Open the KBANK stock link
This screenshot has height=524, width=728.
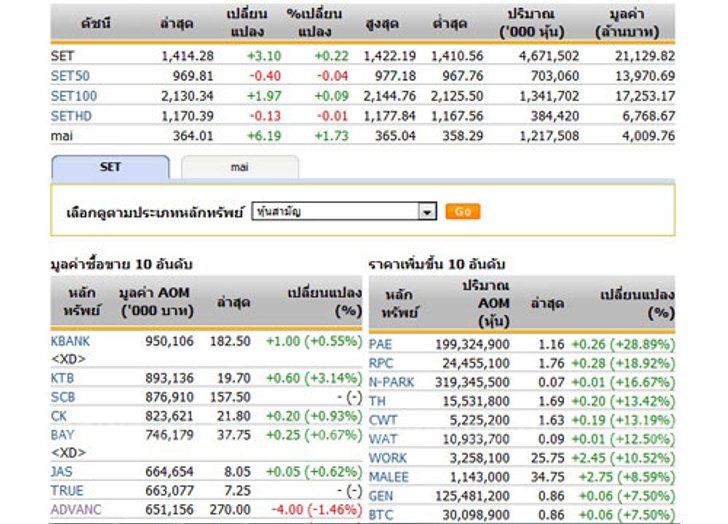(70, 341)
